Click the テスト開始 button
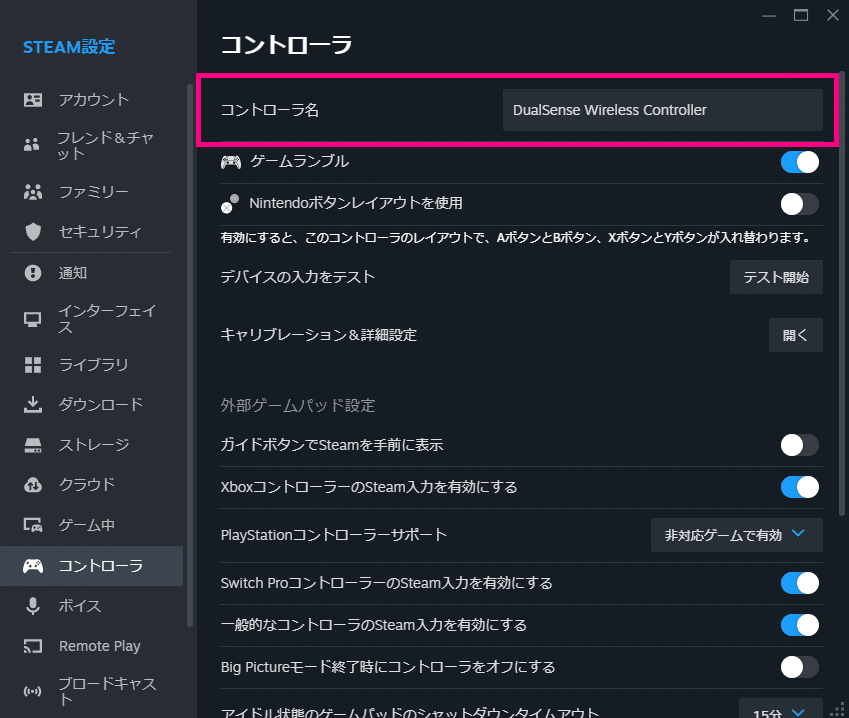849x718 pixels. pyautogui.click(x=776, y=277)
